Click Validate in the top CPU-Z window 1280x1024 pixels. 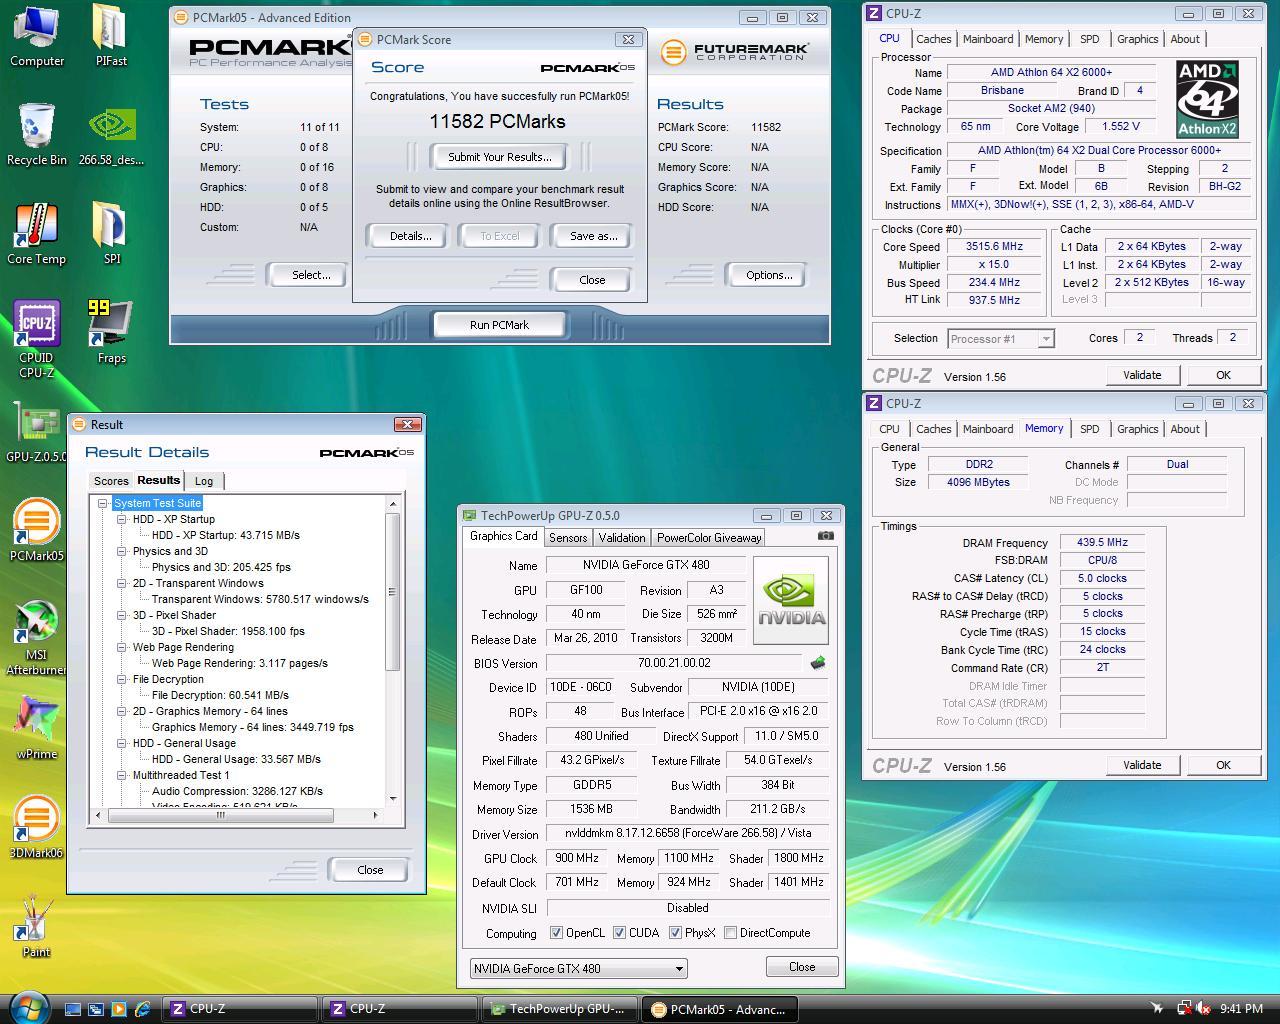click(1142, 375)
